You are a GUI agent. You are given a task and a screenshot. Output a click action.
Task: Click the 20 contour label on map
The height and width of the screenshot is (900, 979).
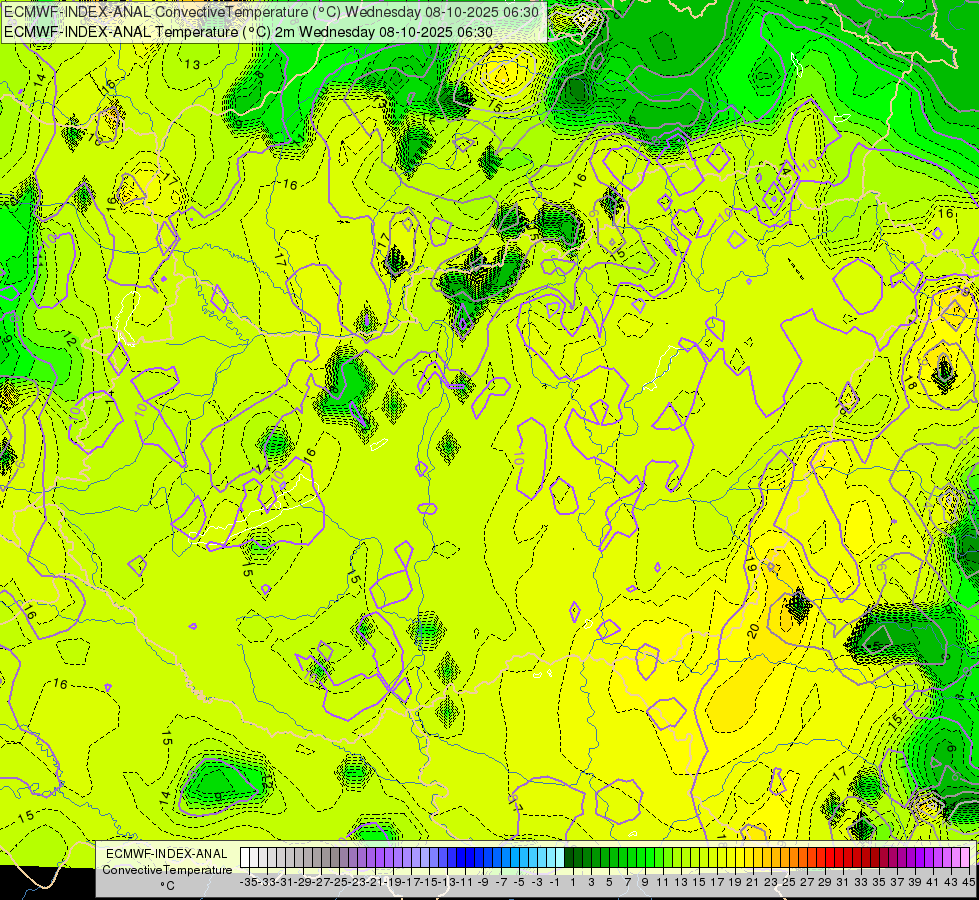[753, 631]
